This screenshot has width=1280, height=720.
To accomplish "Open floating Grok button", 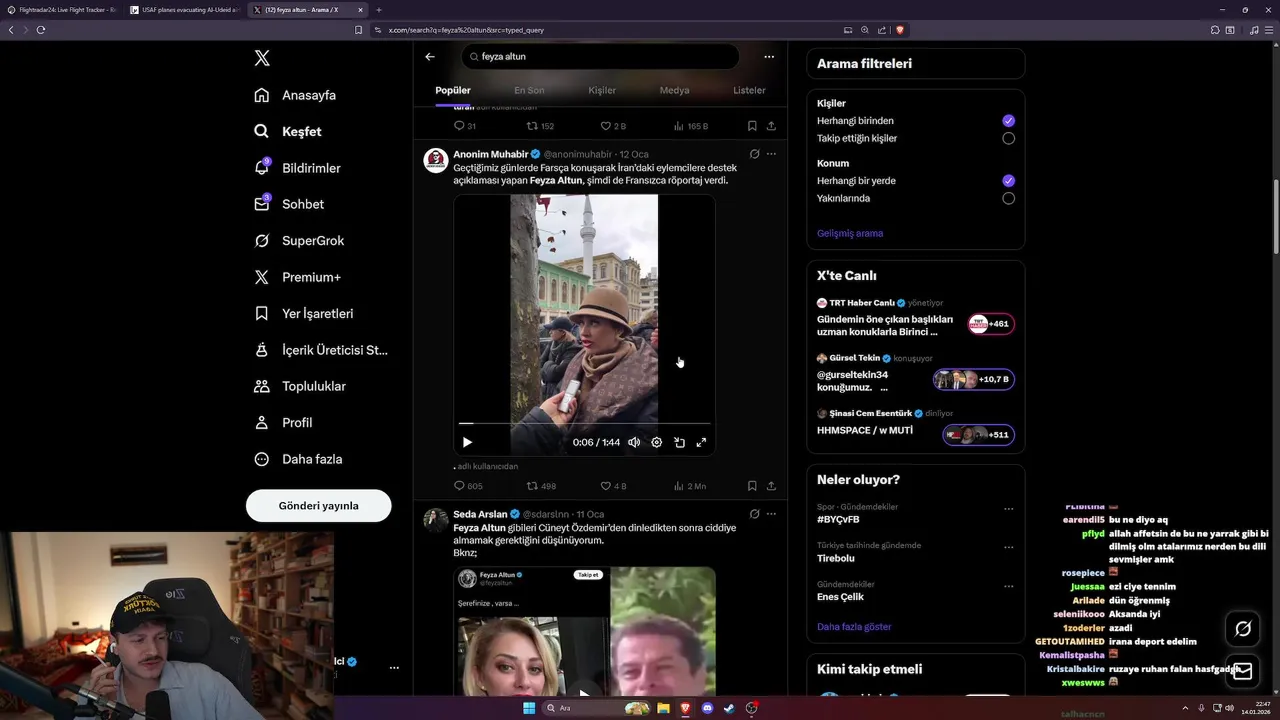I will tap(1243, 629).
